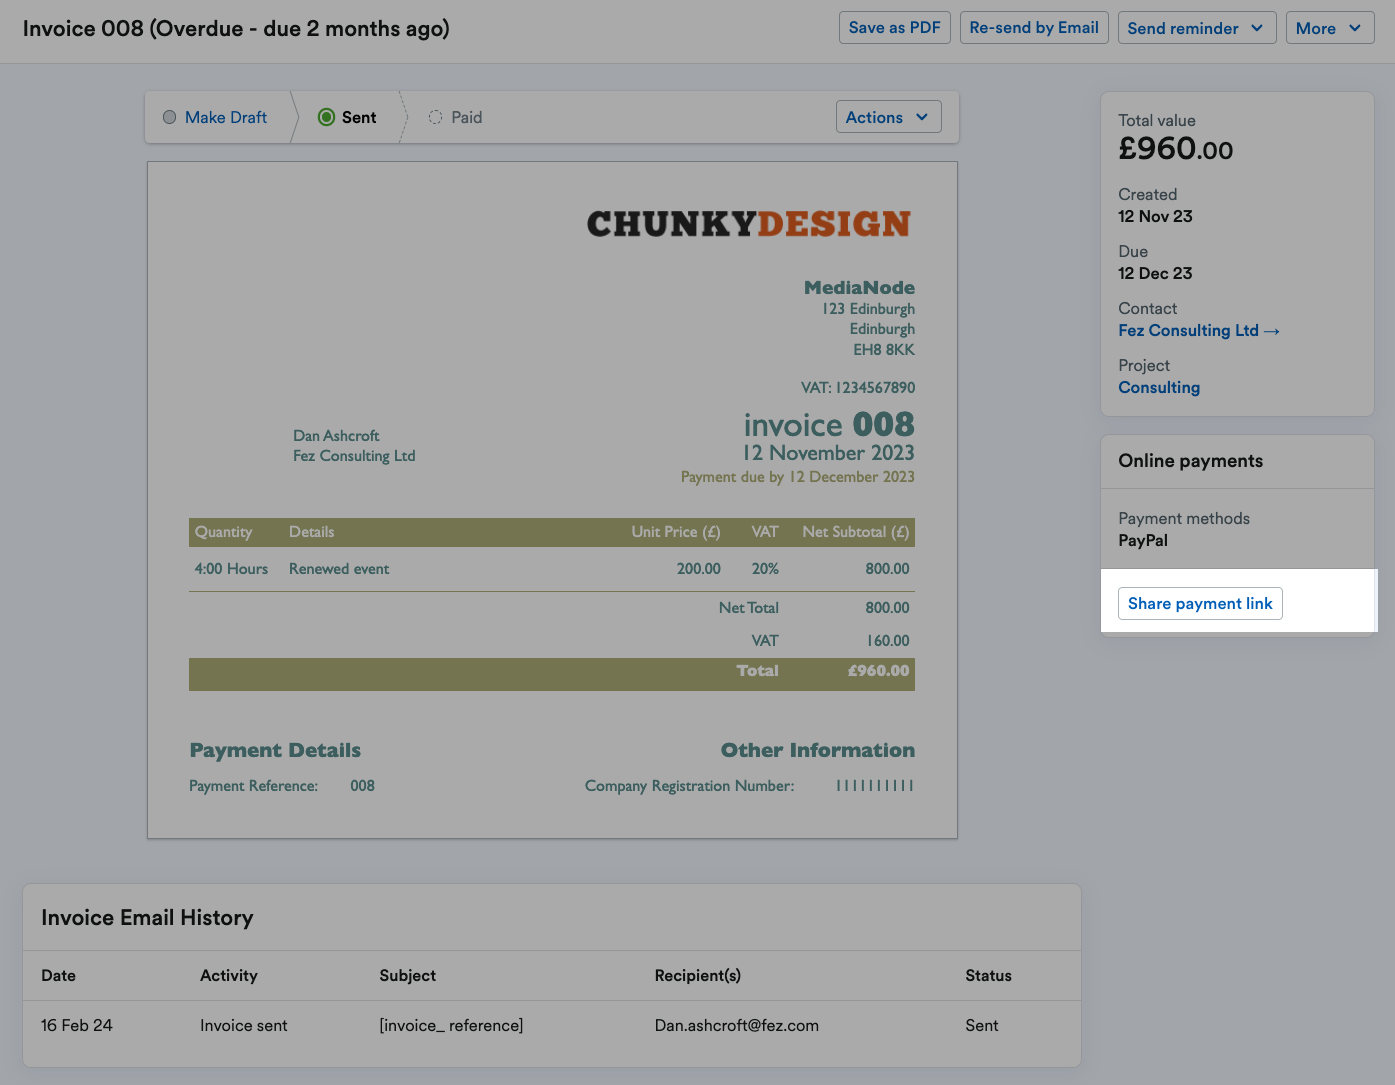The image size is (1395, 1085).
Task: Click the Online payments heading
Action: coord(1190,461)
